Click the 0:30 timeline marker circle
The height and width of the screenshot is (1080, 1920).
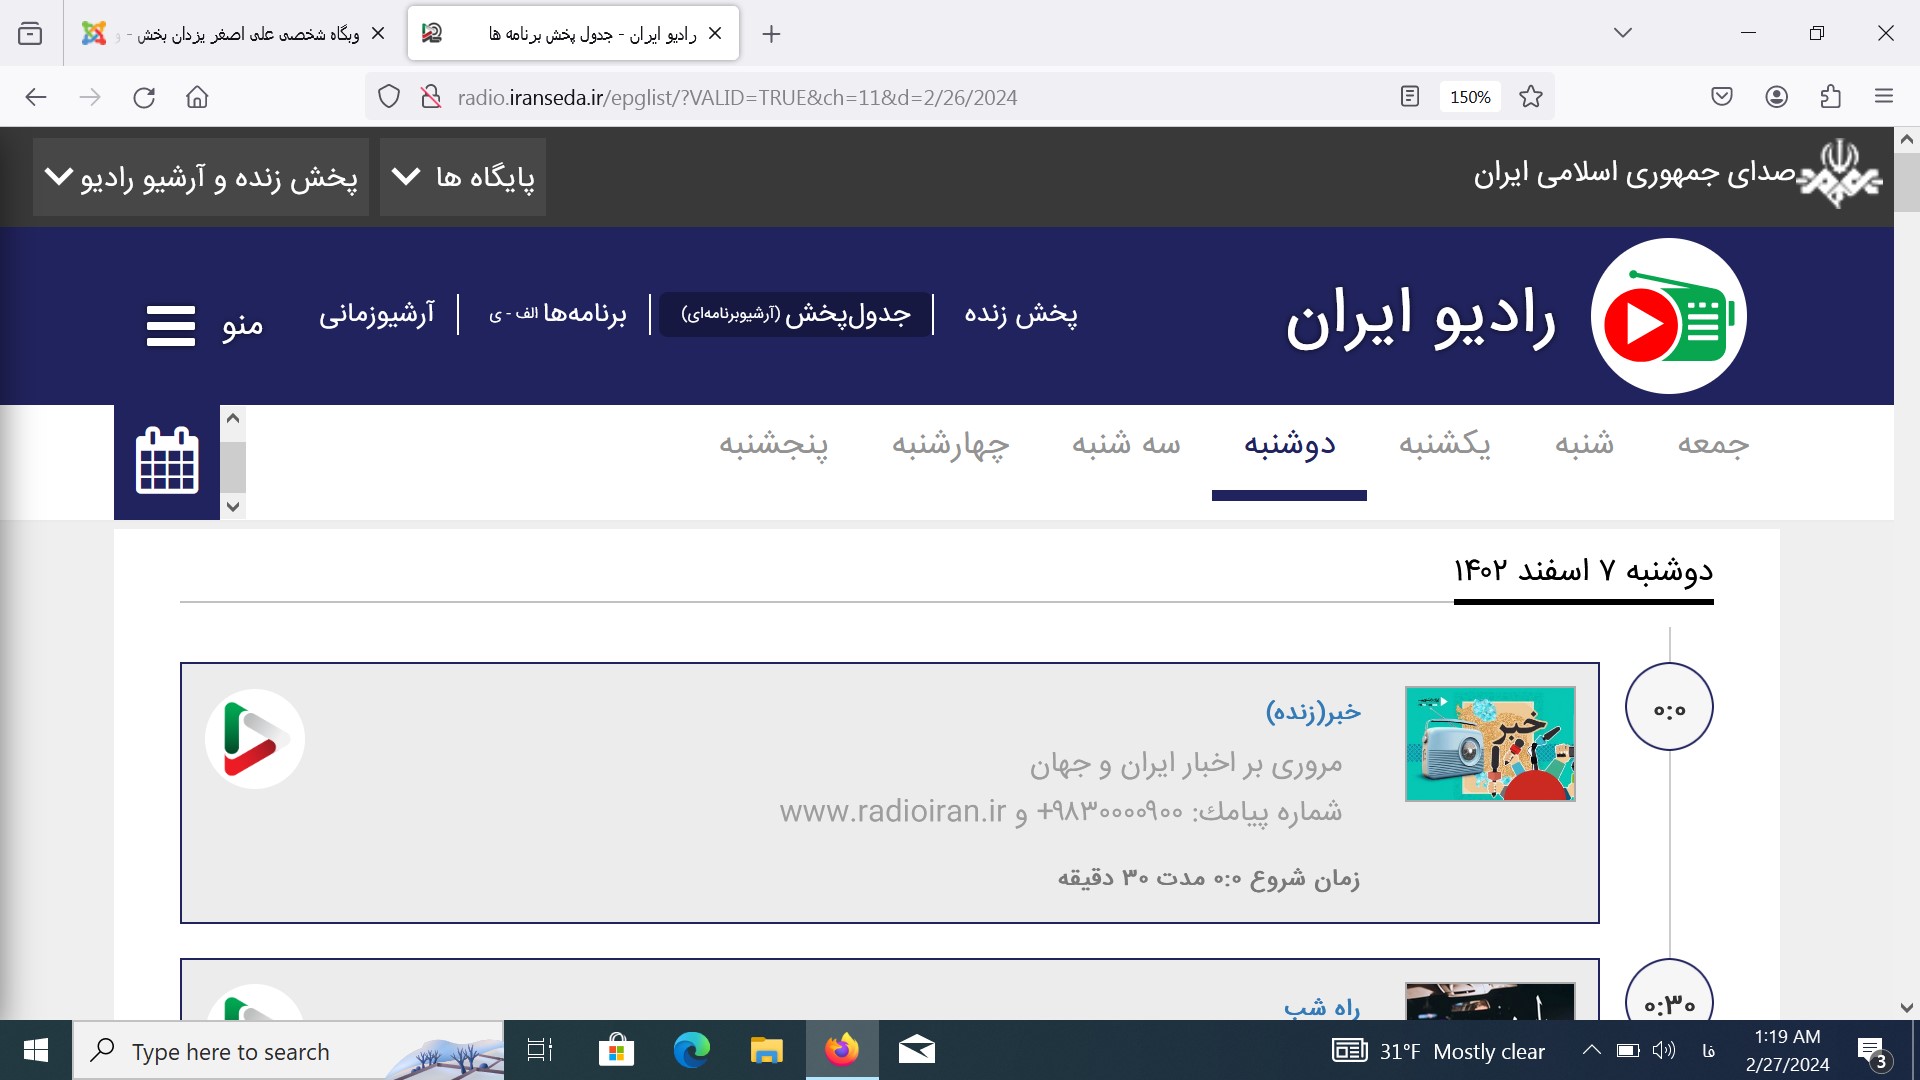click(x=1669, y=1000)
